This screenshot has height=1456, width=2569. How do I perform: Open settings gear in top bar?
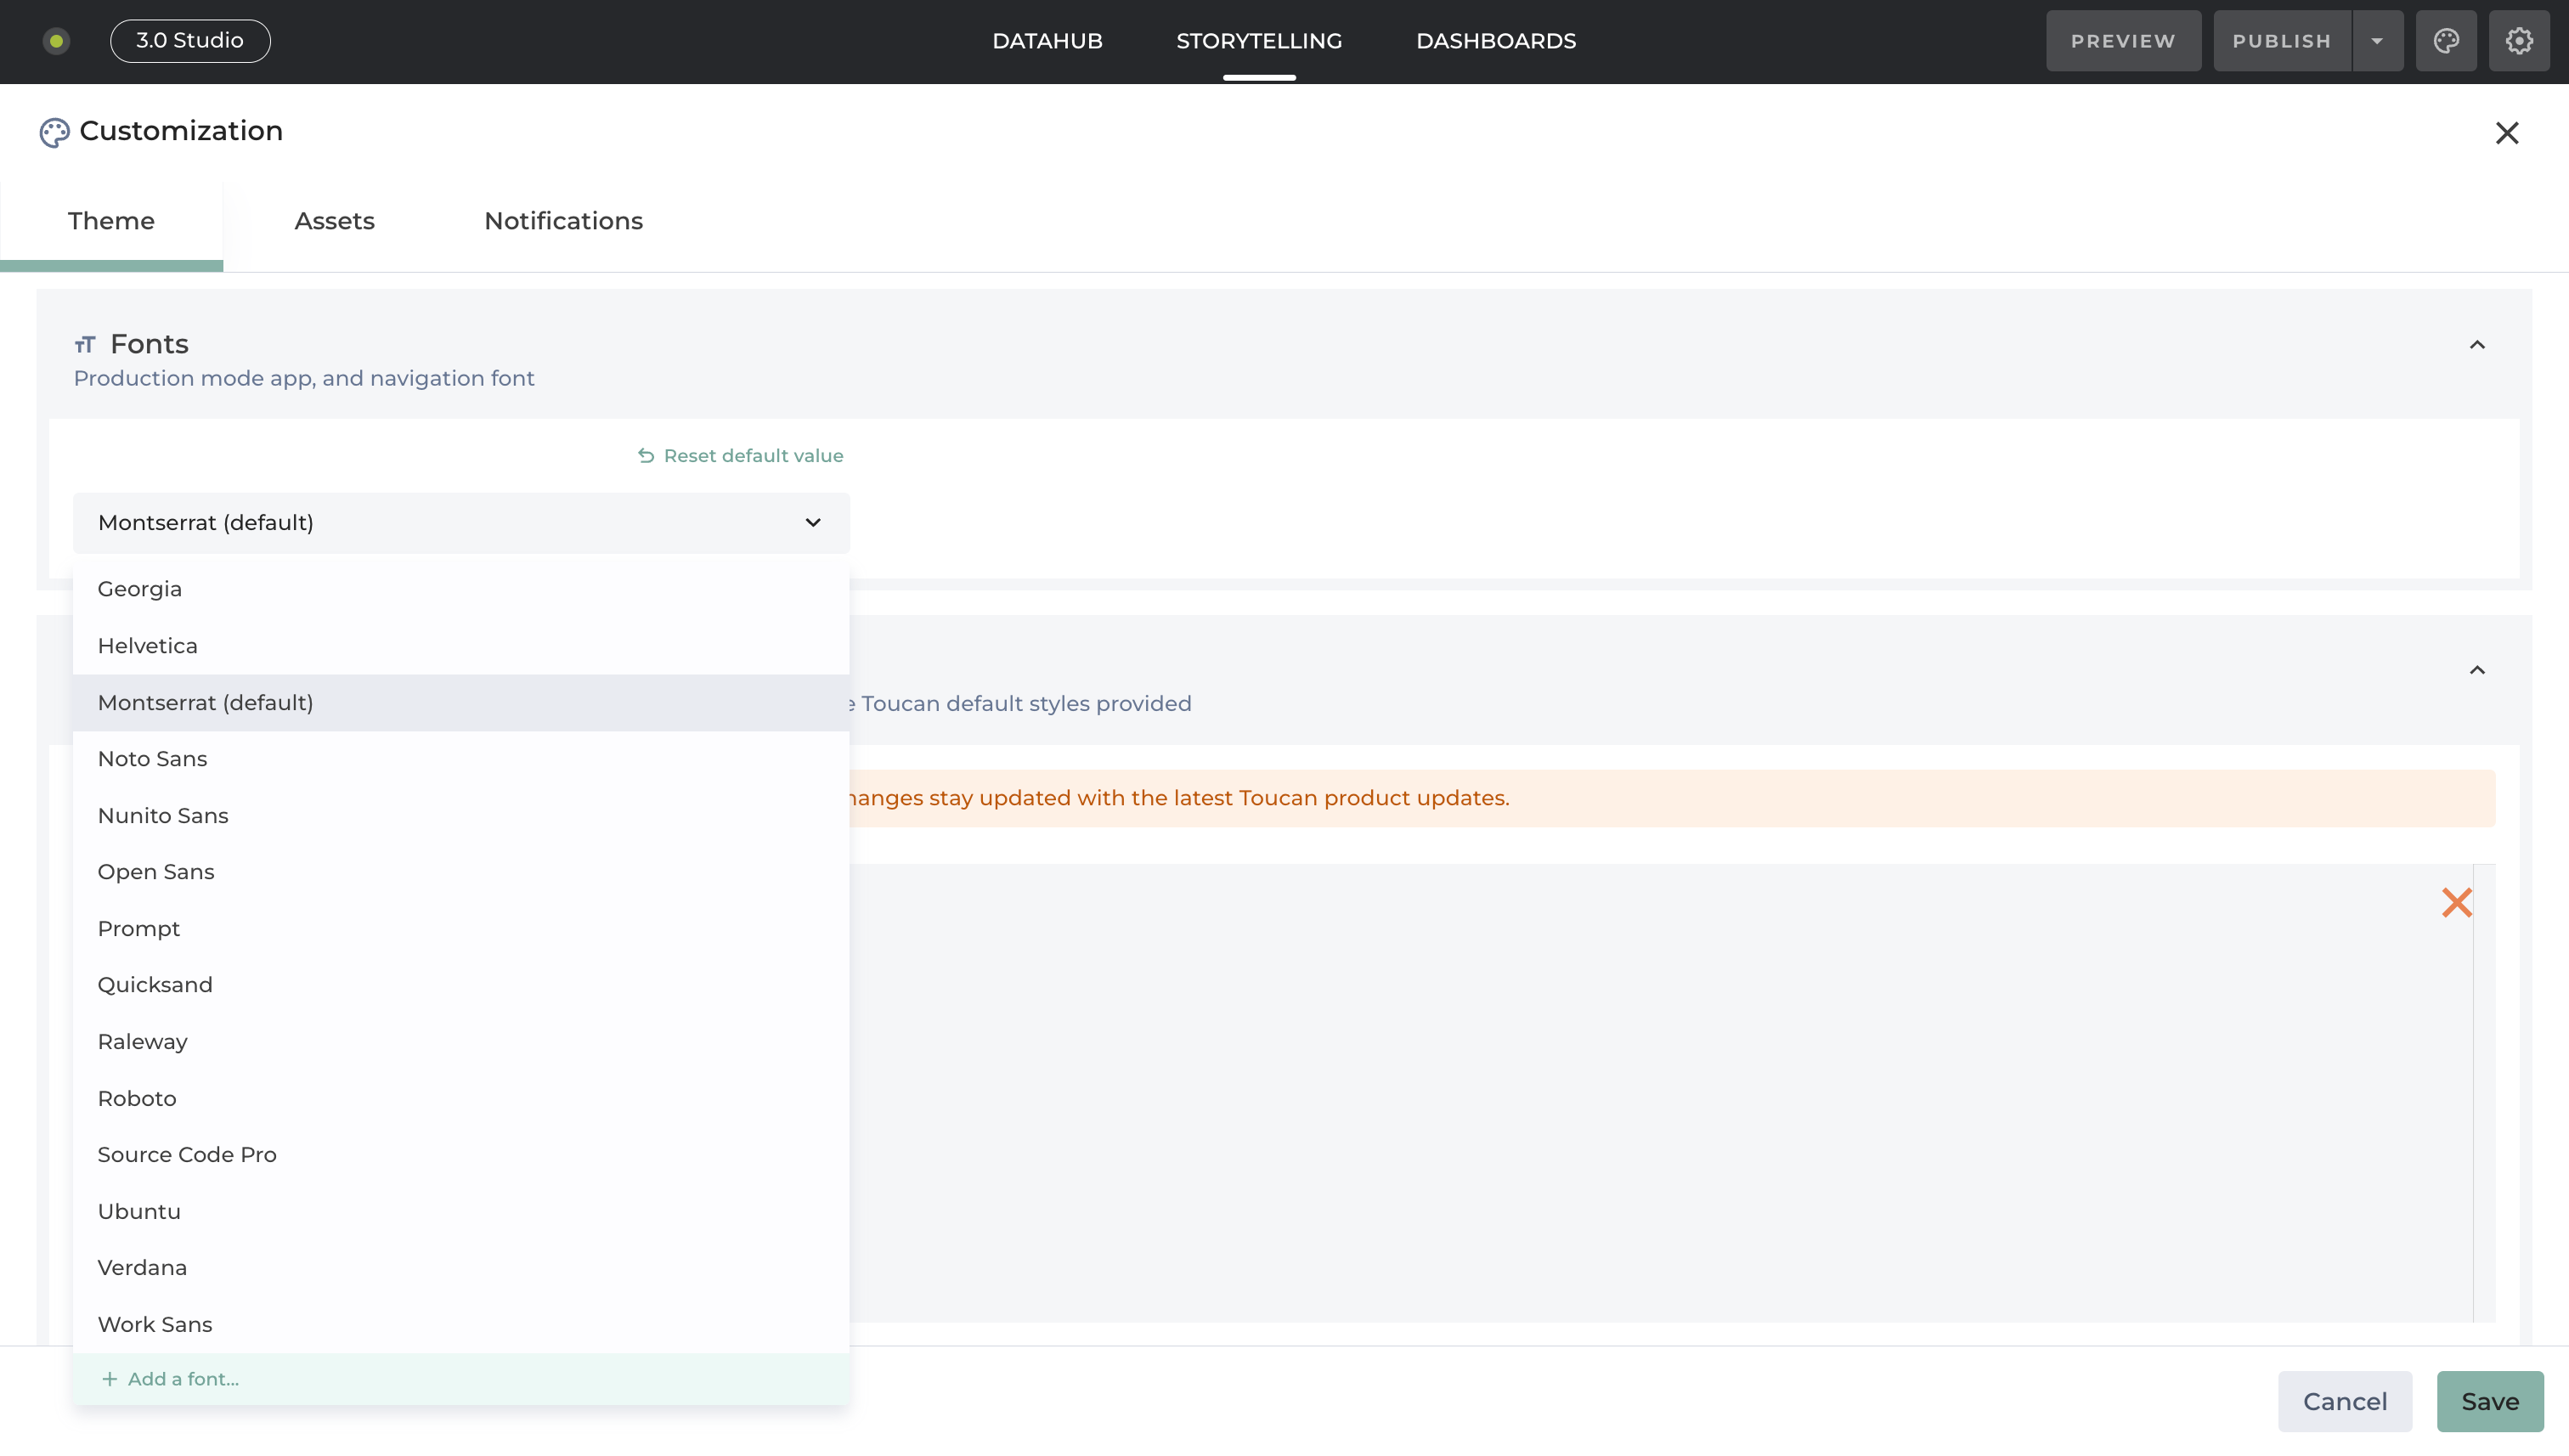pos(2519,41)
